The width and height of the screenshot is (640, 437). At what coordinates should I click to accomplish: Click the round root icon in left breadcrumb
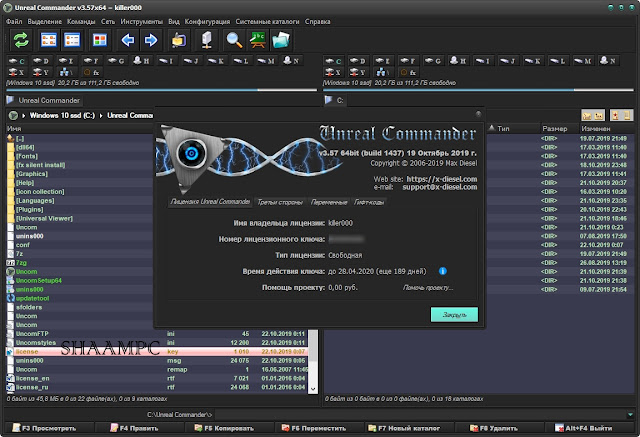13,115
